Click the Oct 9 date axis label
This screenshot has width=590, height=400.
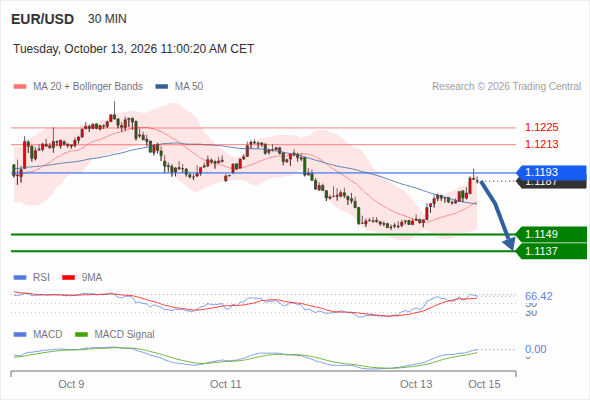71,384
